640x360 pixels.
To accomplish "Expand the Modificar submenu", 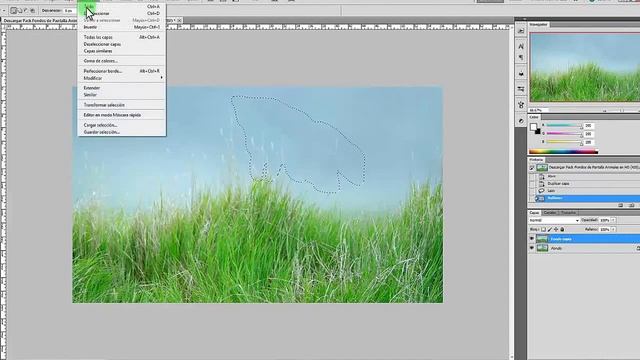I will (122, 78).
